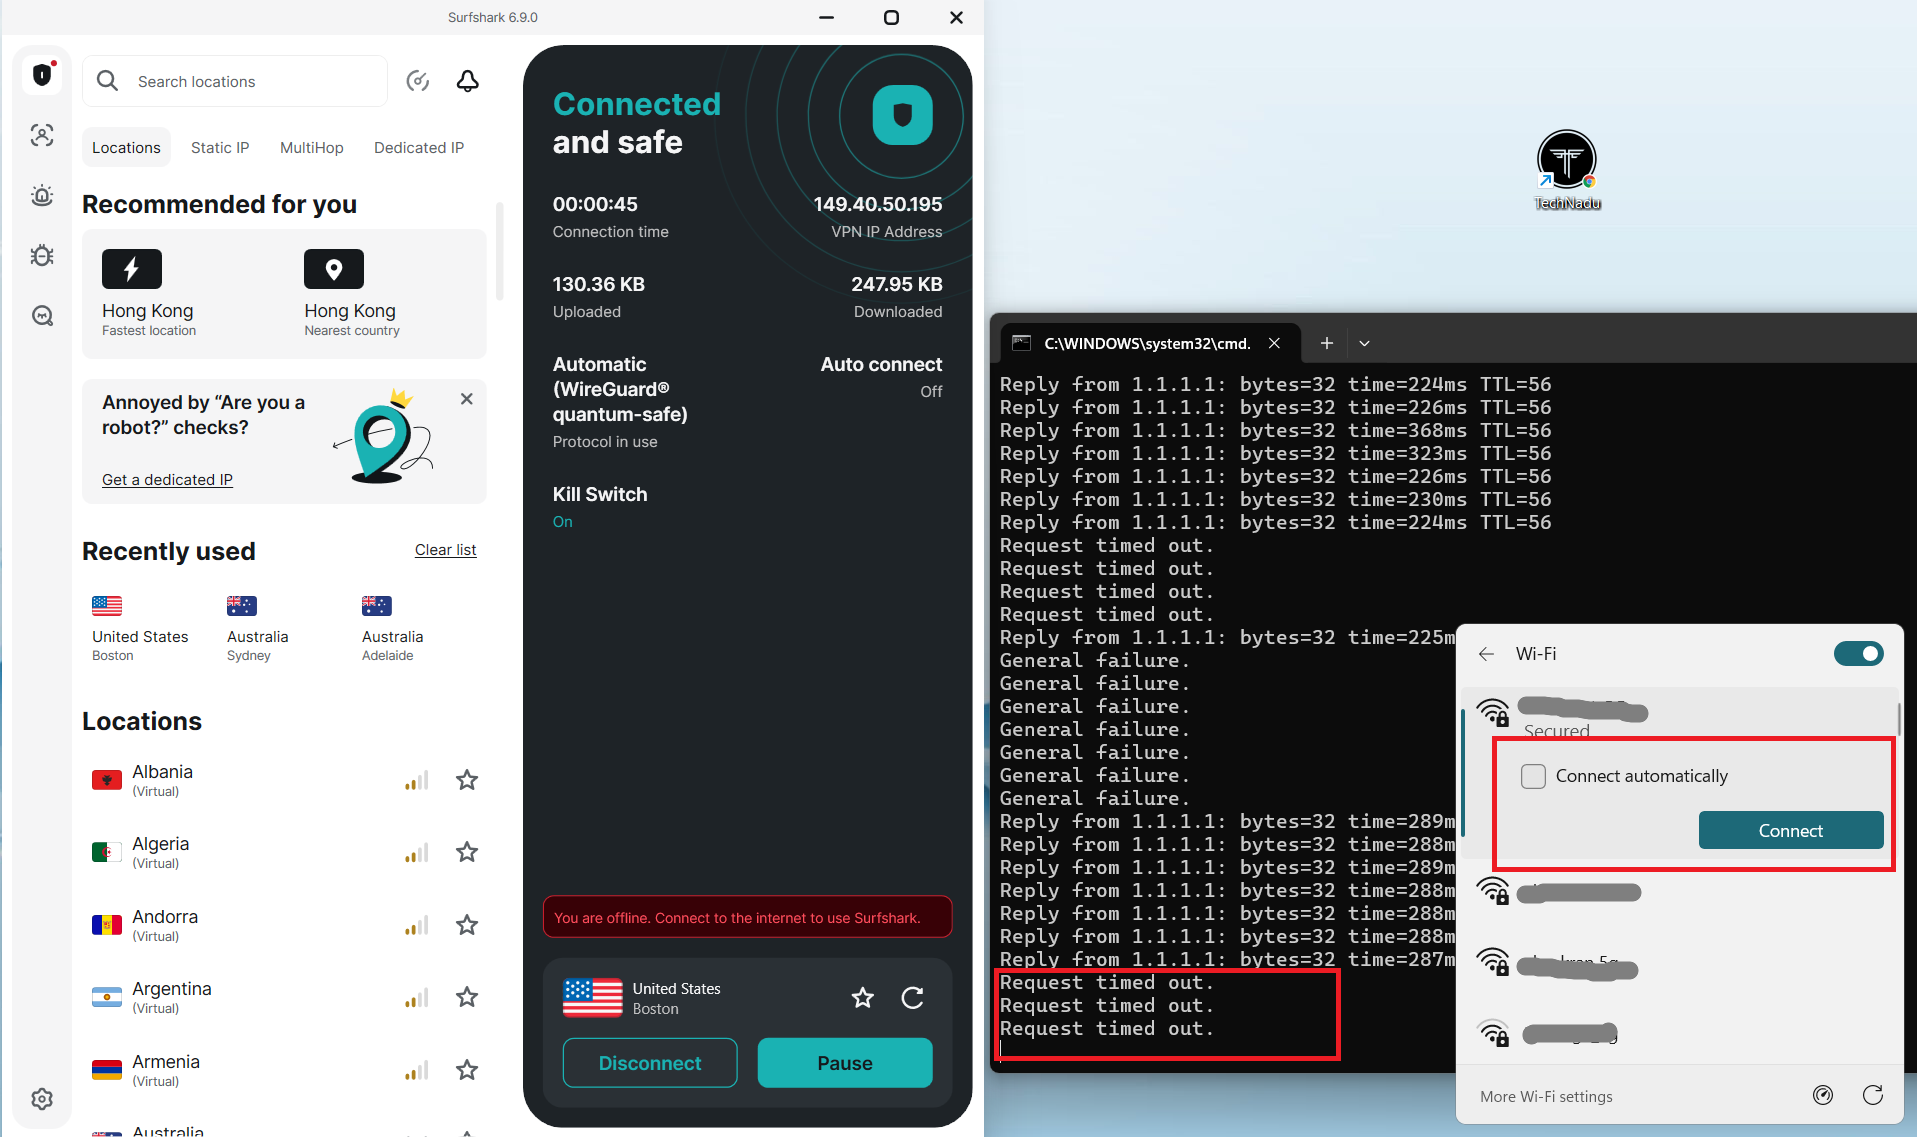Image resolution: width=1917 pixels, height=1137 pixels.
Task: Toggle the Kill Switch setting
Action: click(x=600, y=506)
